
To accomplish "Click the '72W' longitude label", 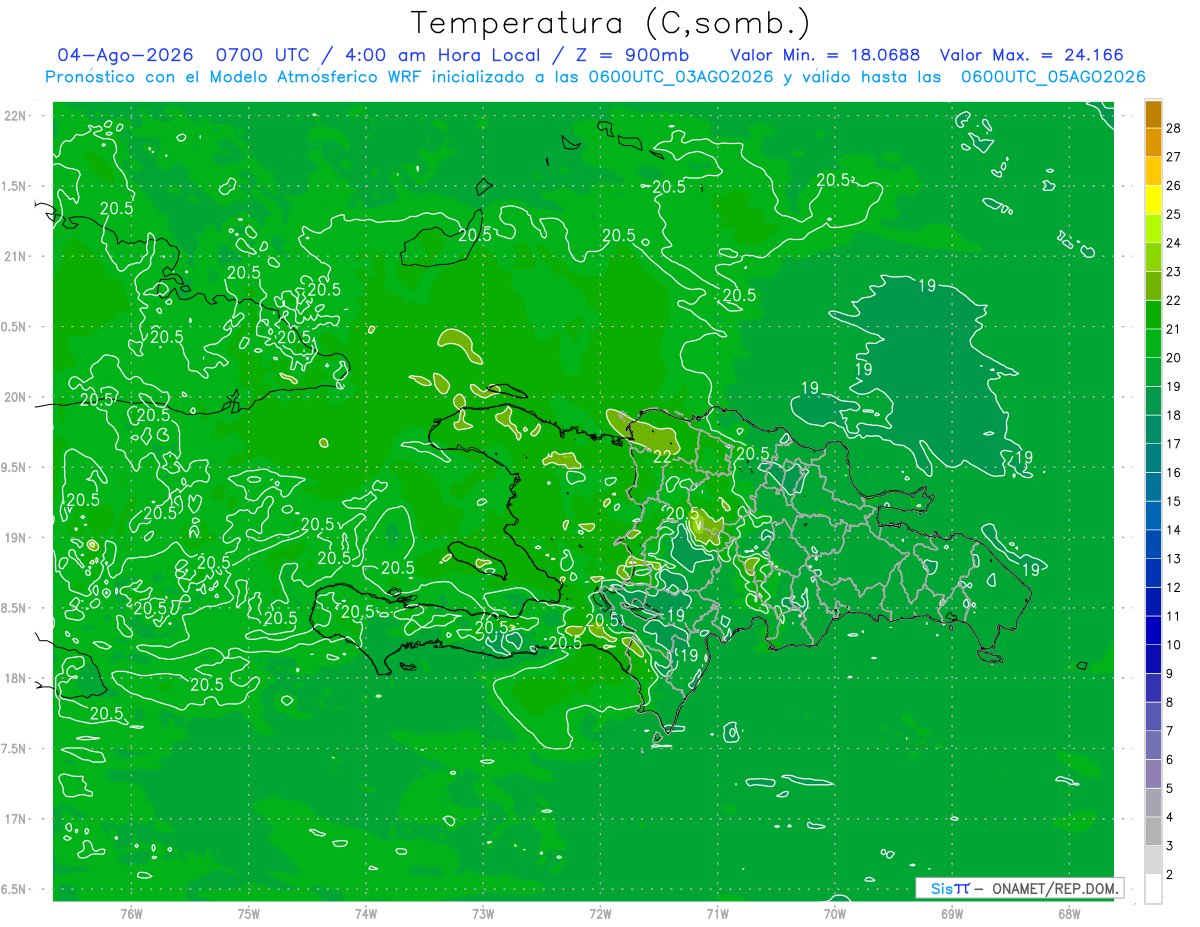I will click(600, 913).
